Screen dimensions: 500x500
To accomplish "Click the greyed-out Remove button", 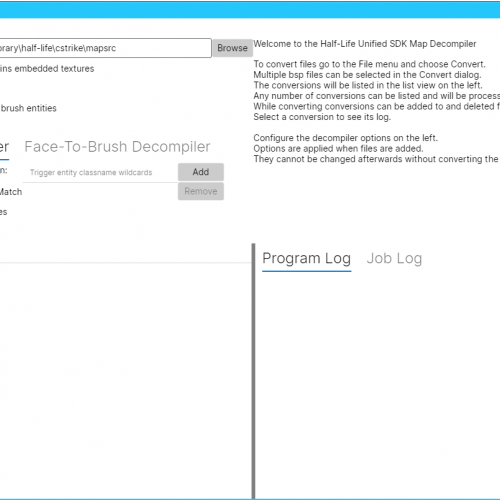I will point(201,191).
